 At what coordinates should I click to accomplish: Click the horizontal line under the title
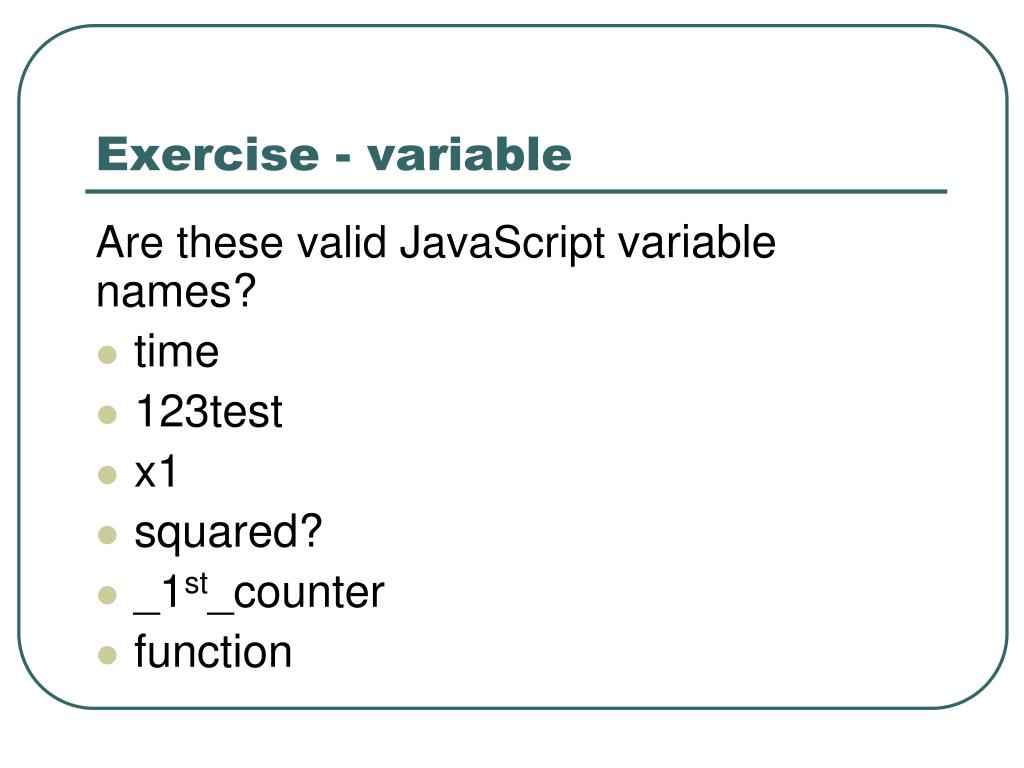point(516,191)
